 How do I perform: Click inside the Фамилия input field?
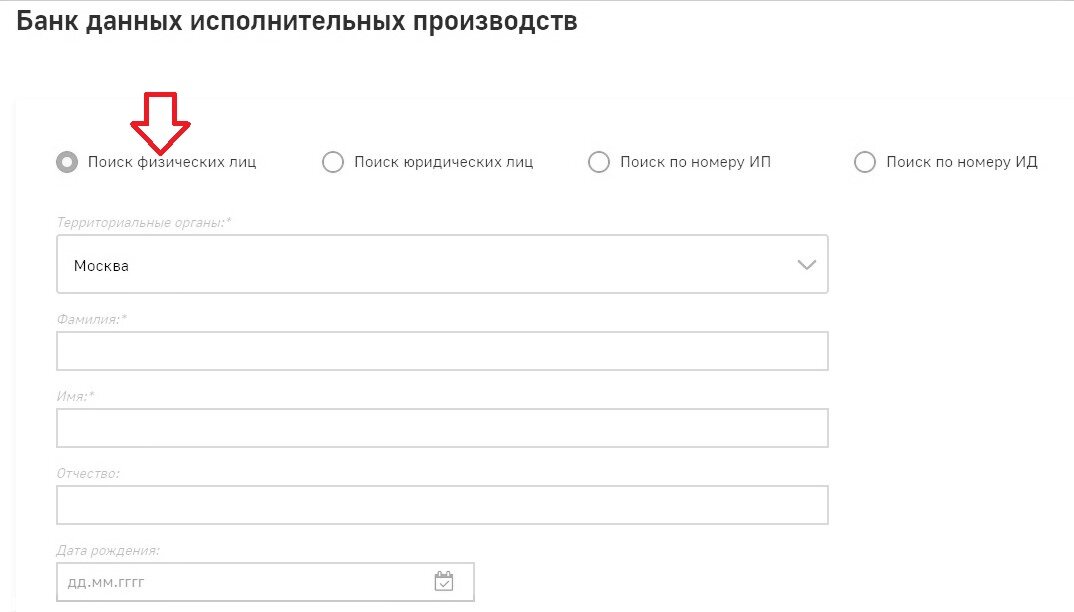click(442, 351)
